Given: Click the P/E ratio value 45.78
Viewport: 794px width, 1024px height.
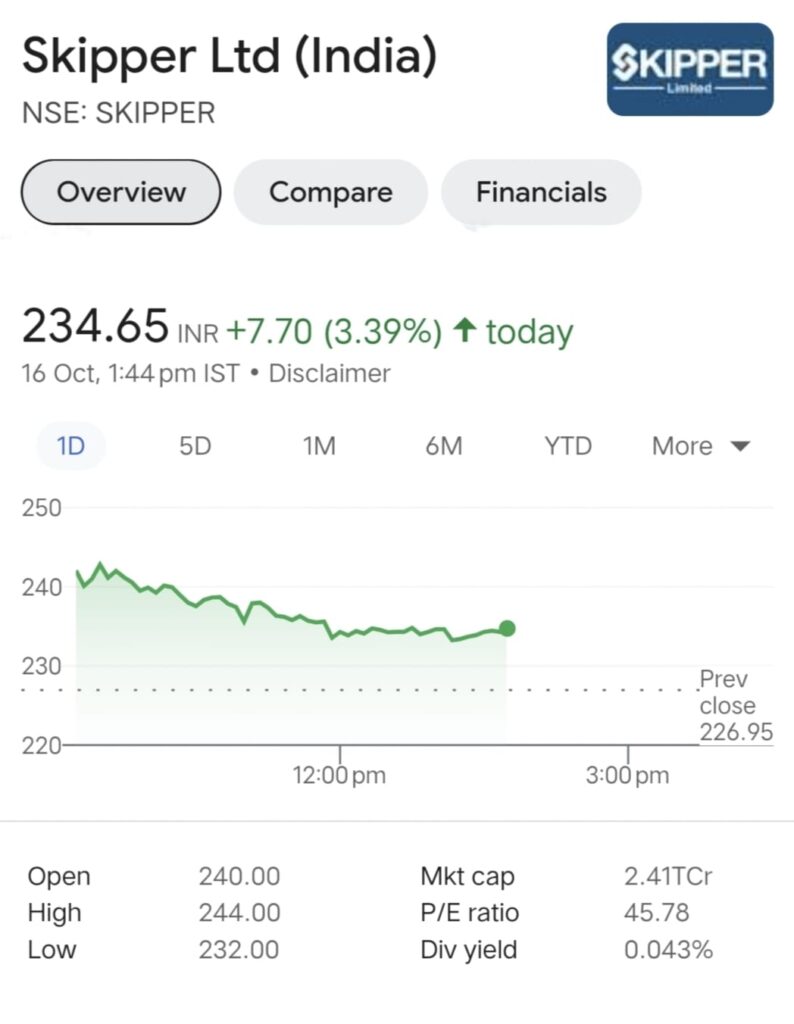Looking at the screenshot, I should pyautogui.click(x=656, y=912).
